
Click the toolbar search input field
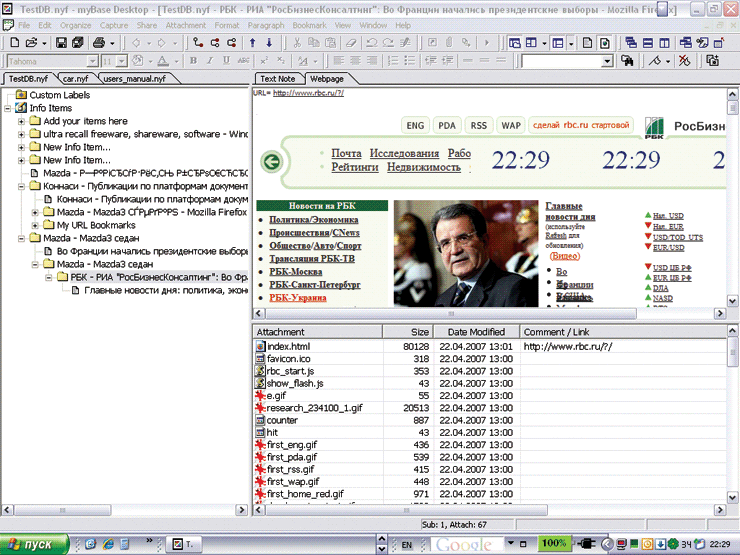click(x=562, y=61)
